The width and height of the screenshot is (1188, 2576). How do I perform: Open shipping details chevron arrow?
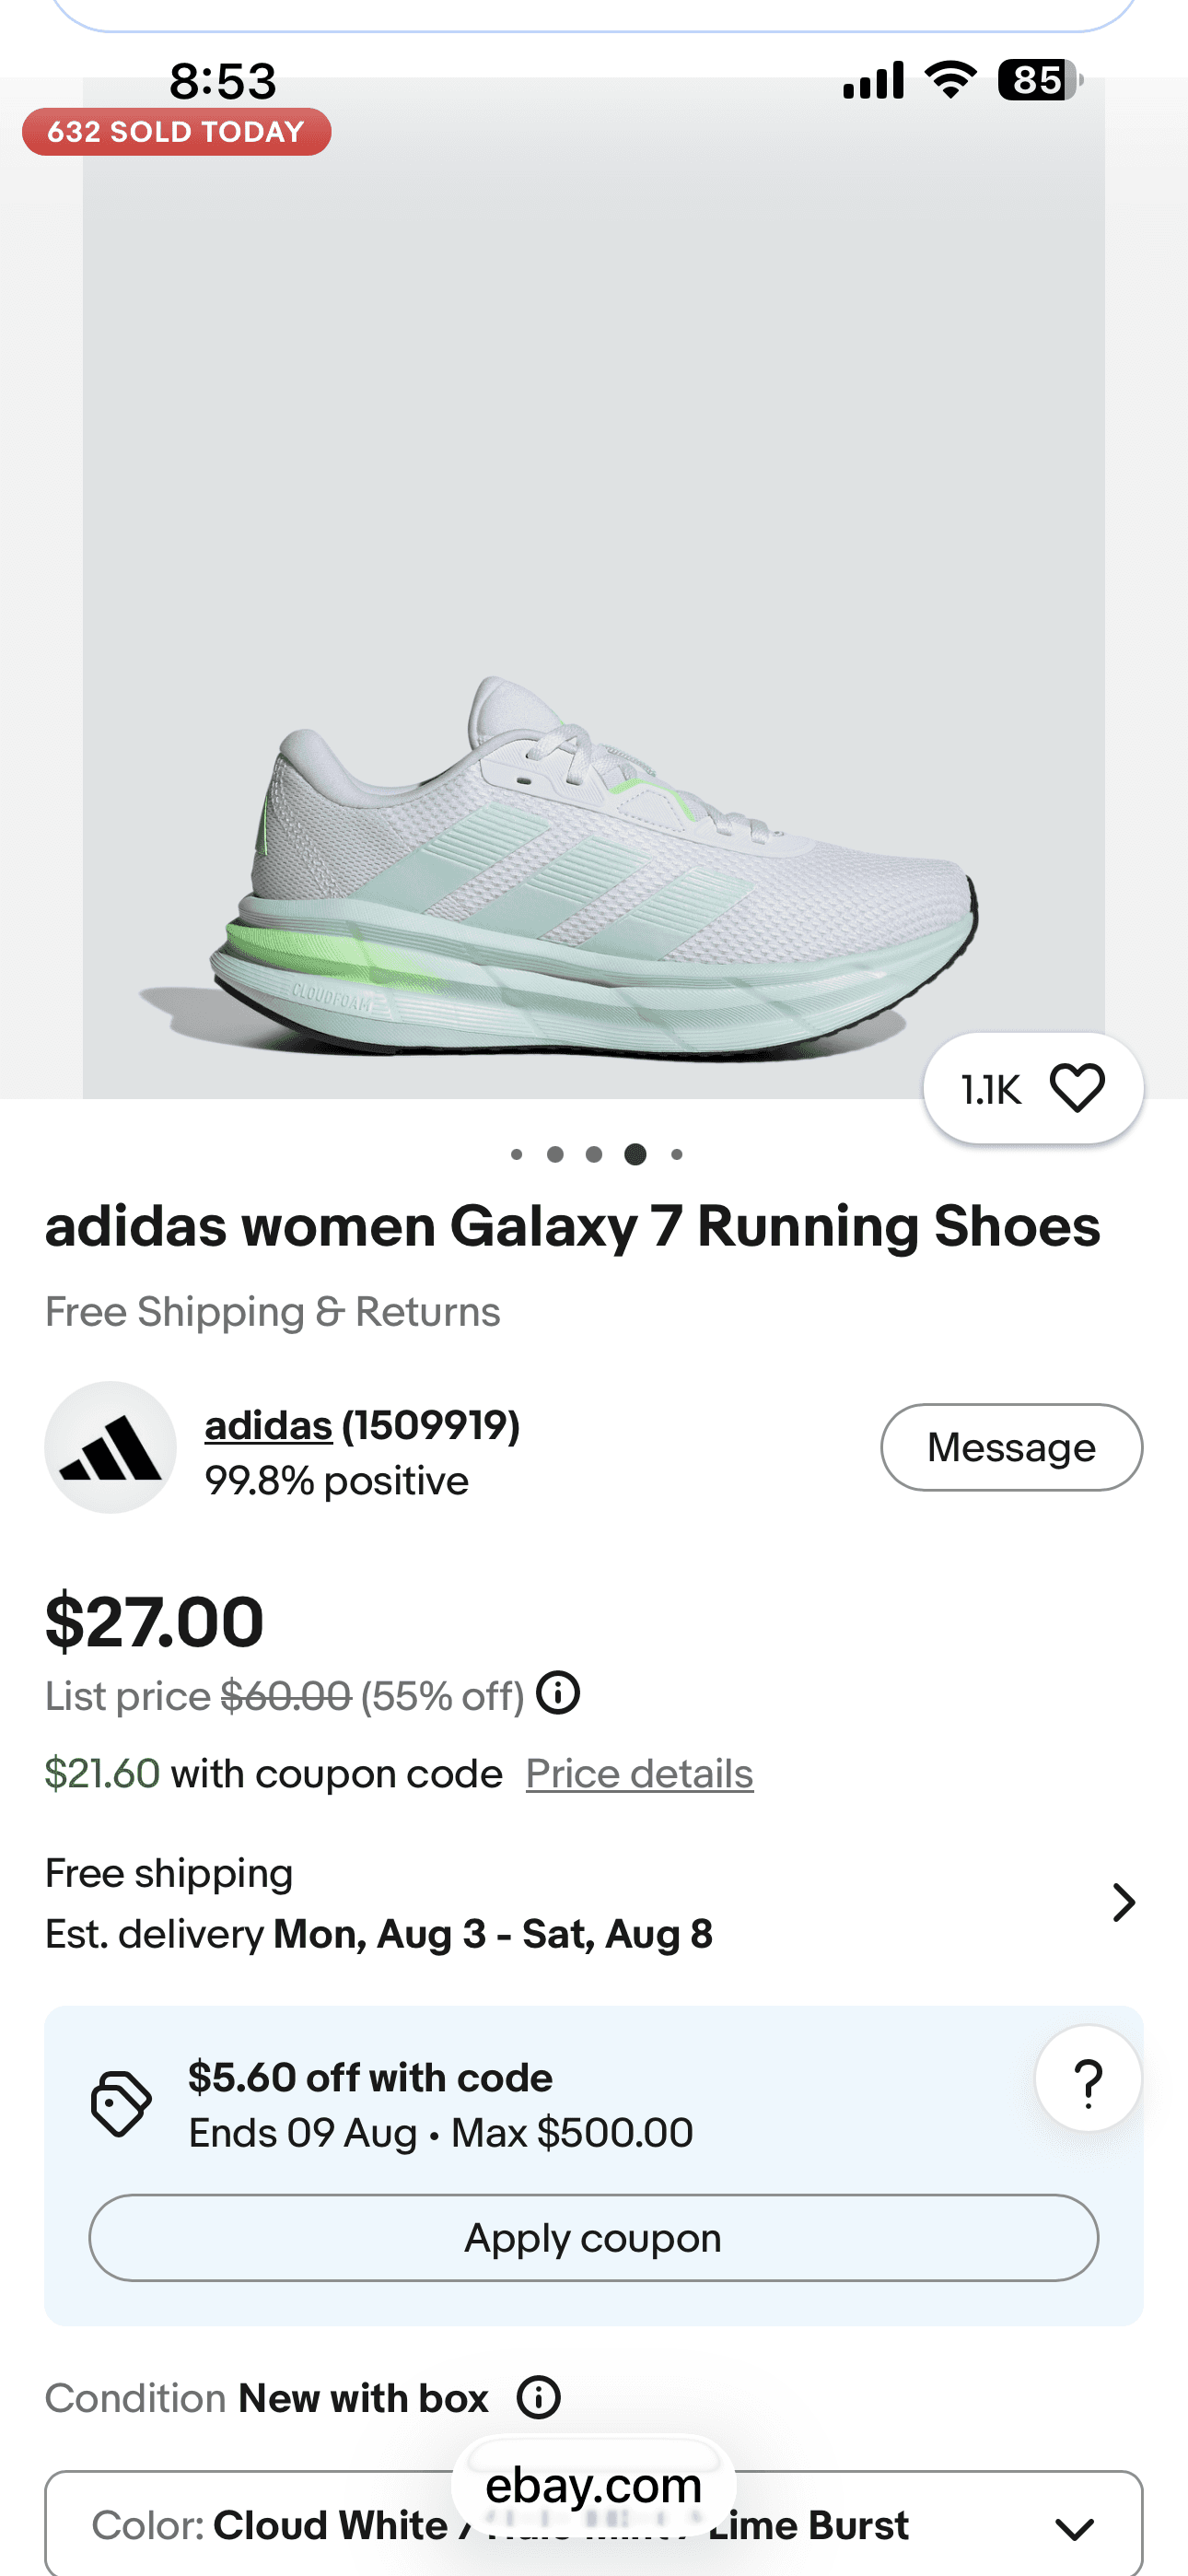1124,1903
